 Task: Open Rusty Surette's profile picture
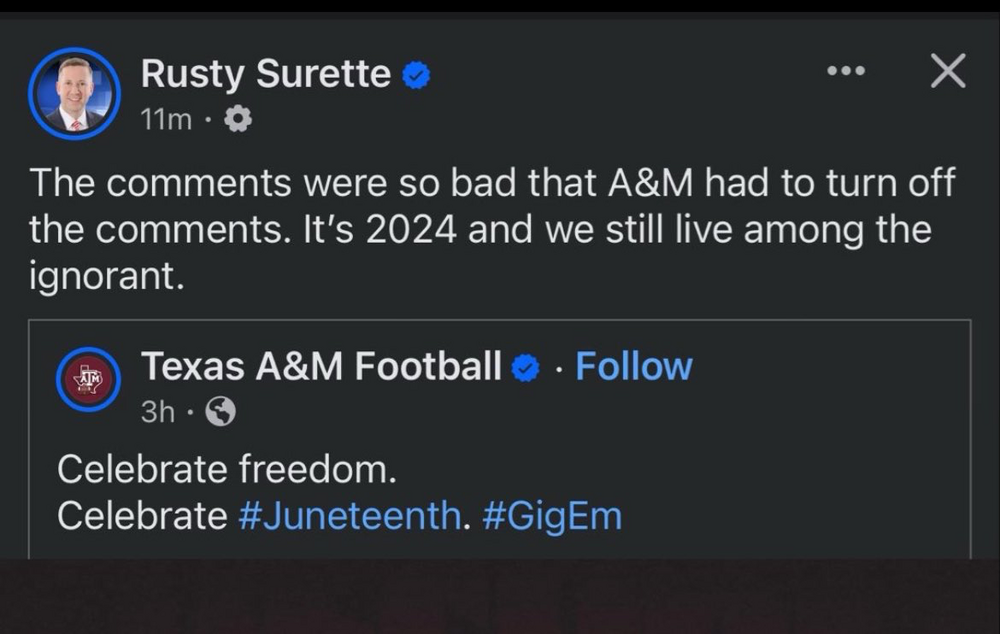[74, 94]
